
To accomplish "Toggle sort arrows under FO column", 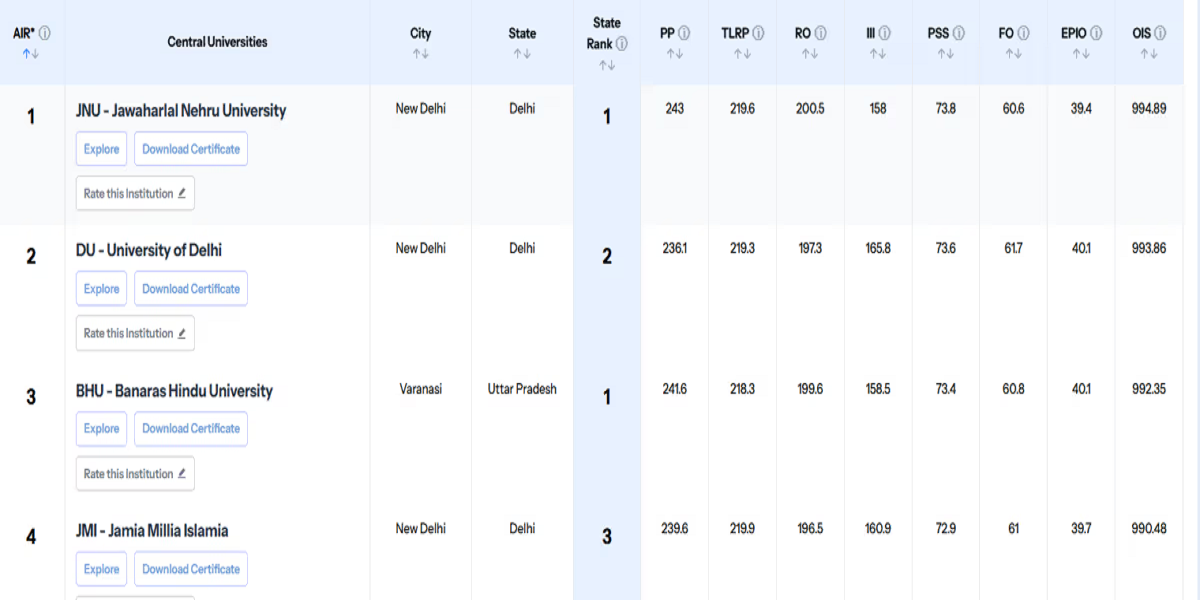I will click(x=1014, y=54).
